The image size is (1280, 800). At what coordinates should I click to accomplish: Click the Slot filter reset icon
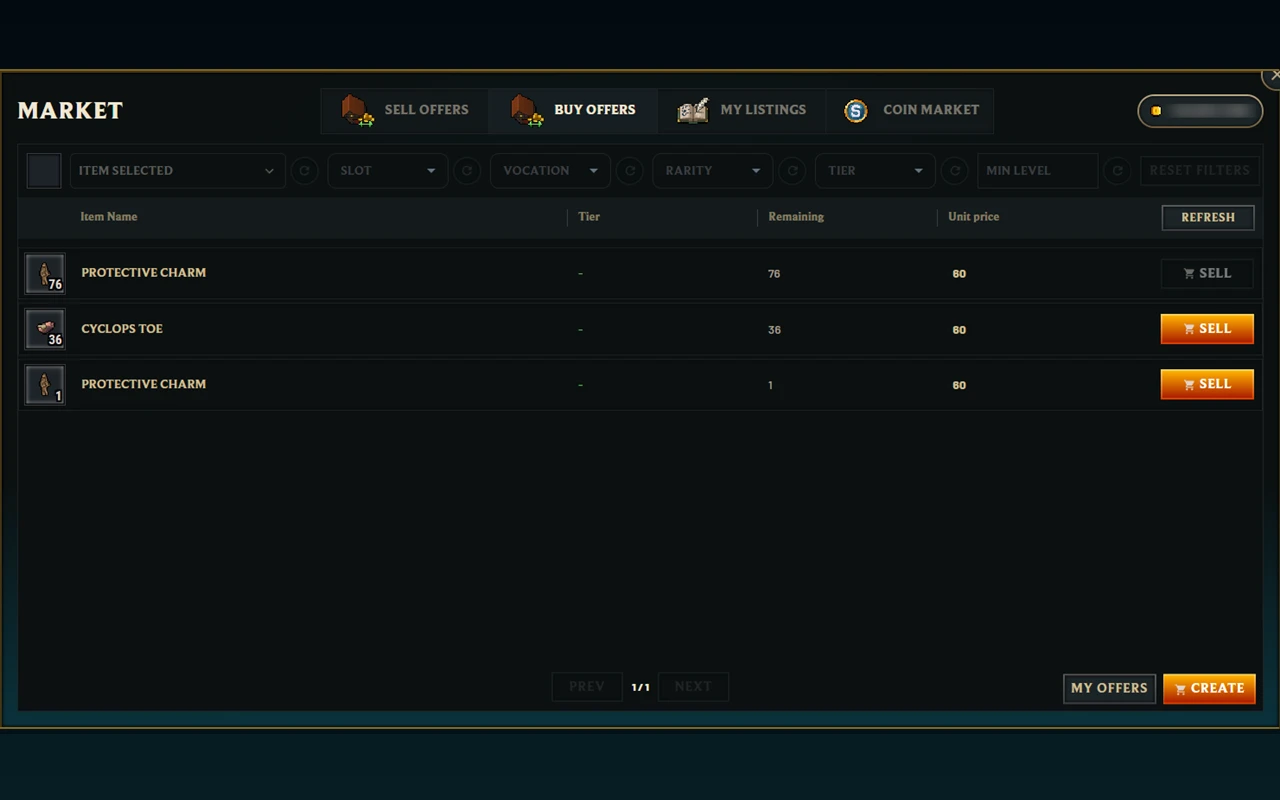click(467, 171)
